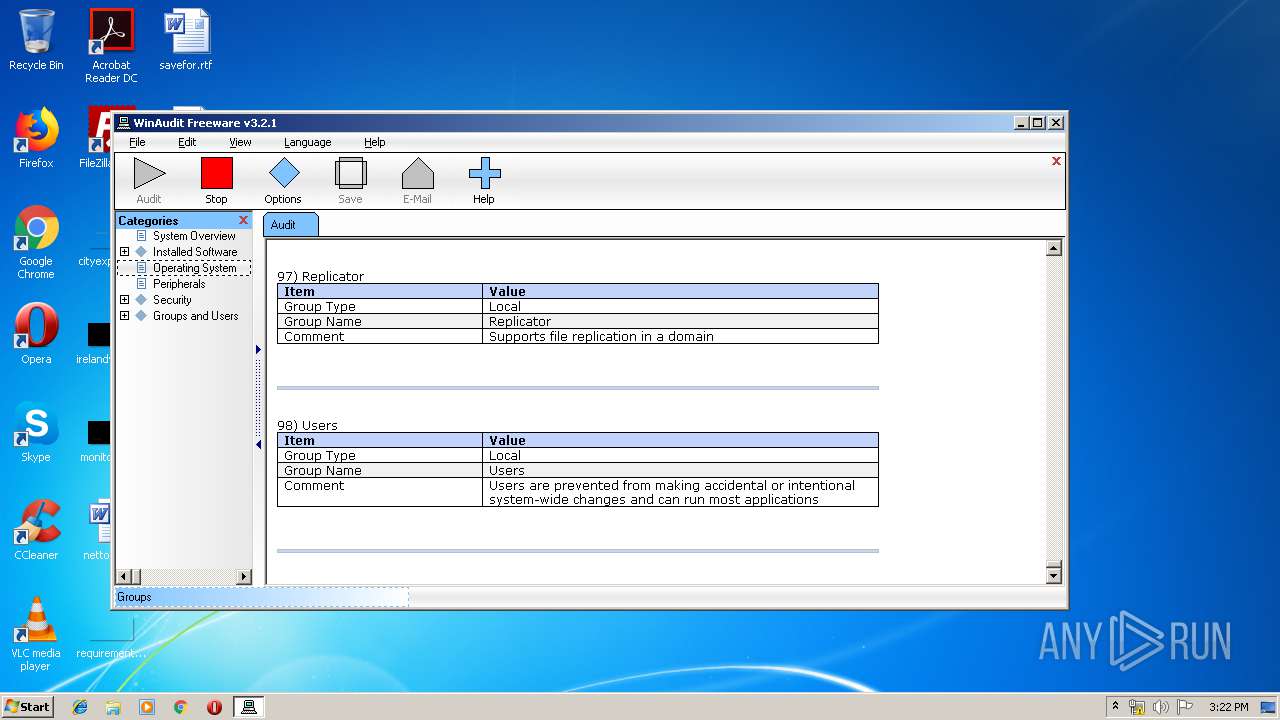Click splitter left-pointing arrow
The height and width of the screenshot is (720, 1280).
click(258, 445)
